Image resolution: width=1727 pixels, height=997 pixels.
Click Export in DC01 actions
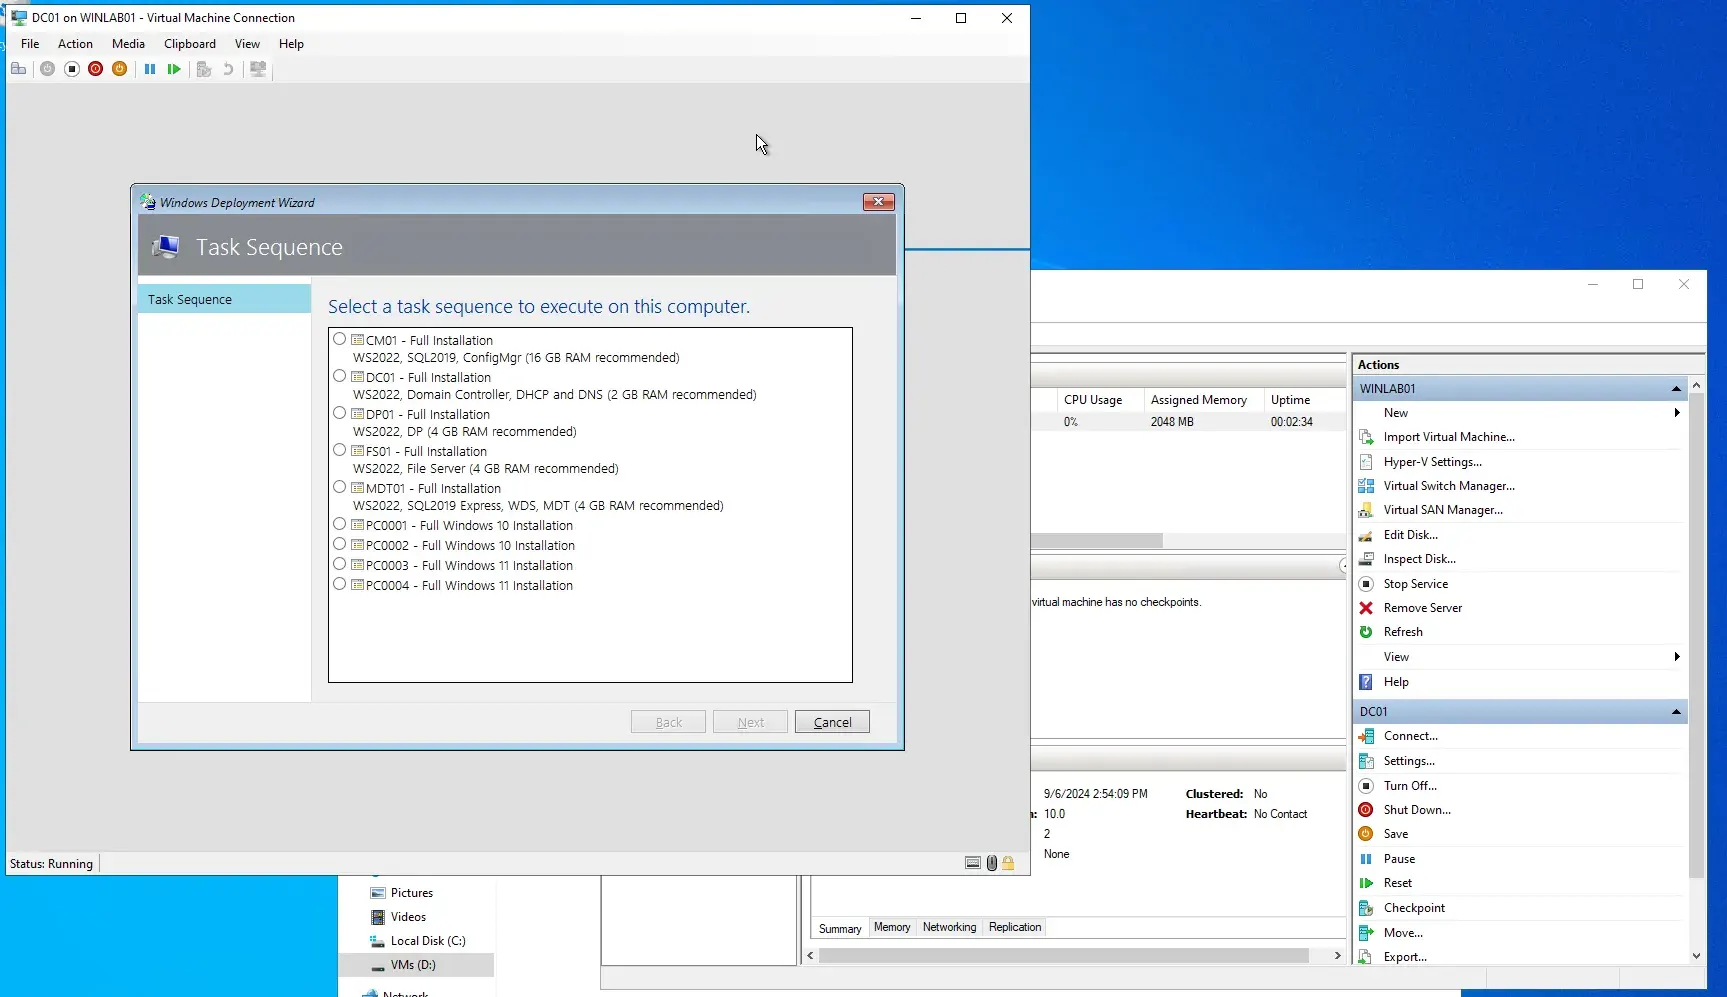pyautogui.click(x=1405, y=957)
